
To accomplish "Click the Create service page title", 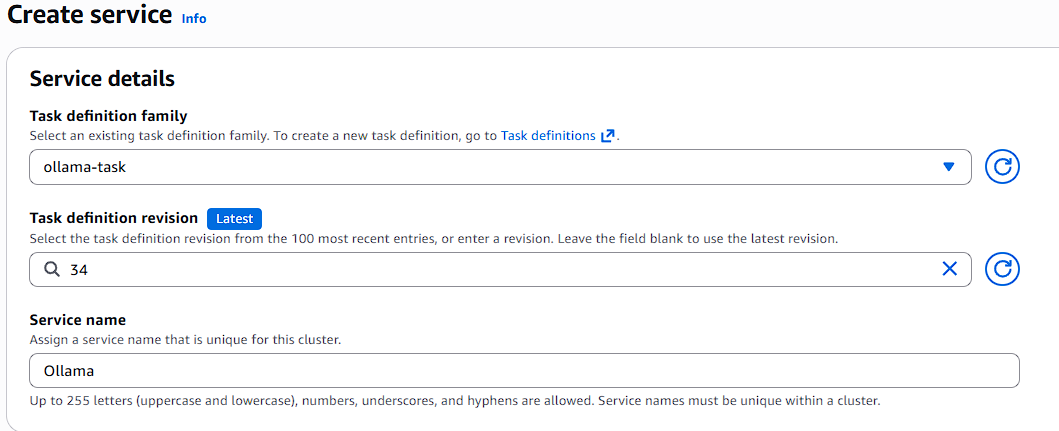I will pos(90,16).
